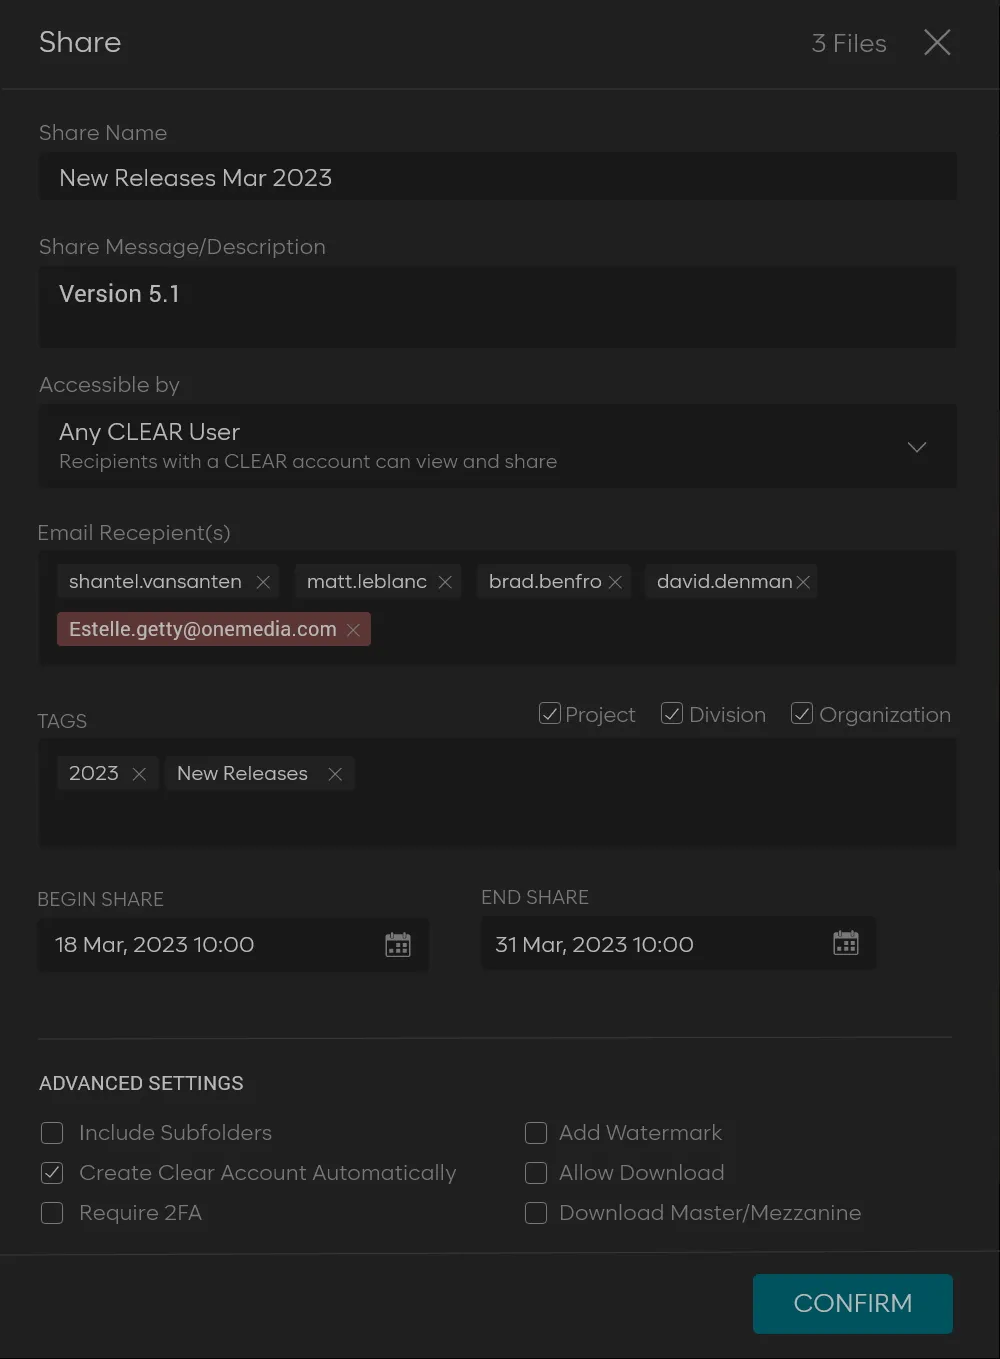Click the 2023 tag text
Image resolution: width=1000 pixels, height=1359 pixels.
click(94, 773)
